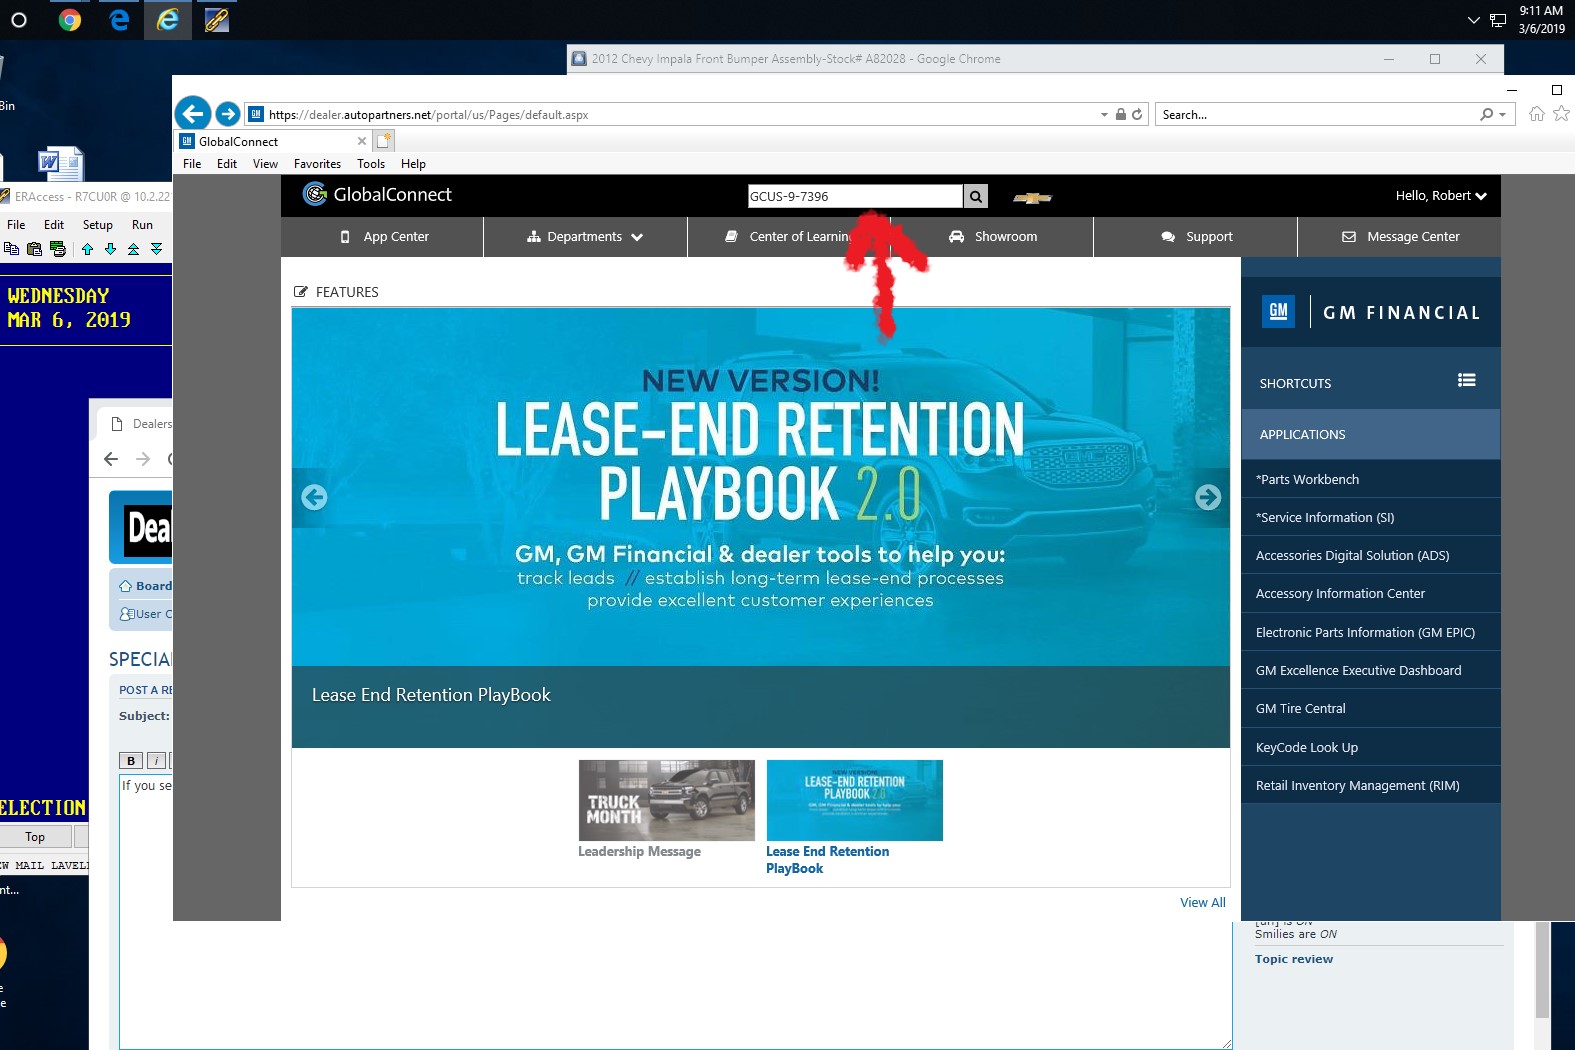This screenshot has width=1575, height=1050.
Task: Switch to Internet Explorer taskbar icon
Action: click(168, 20)
